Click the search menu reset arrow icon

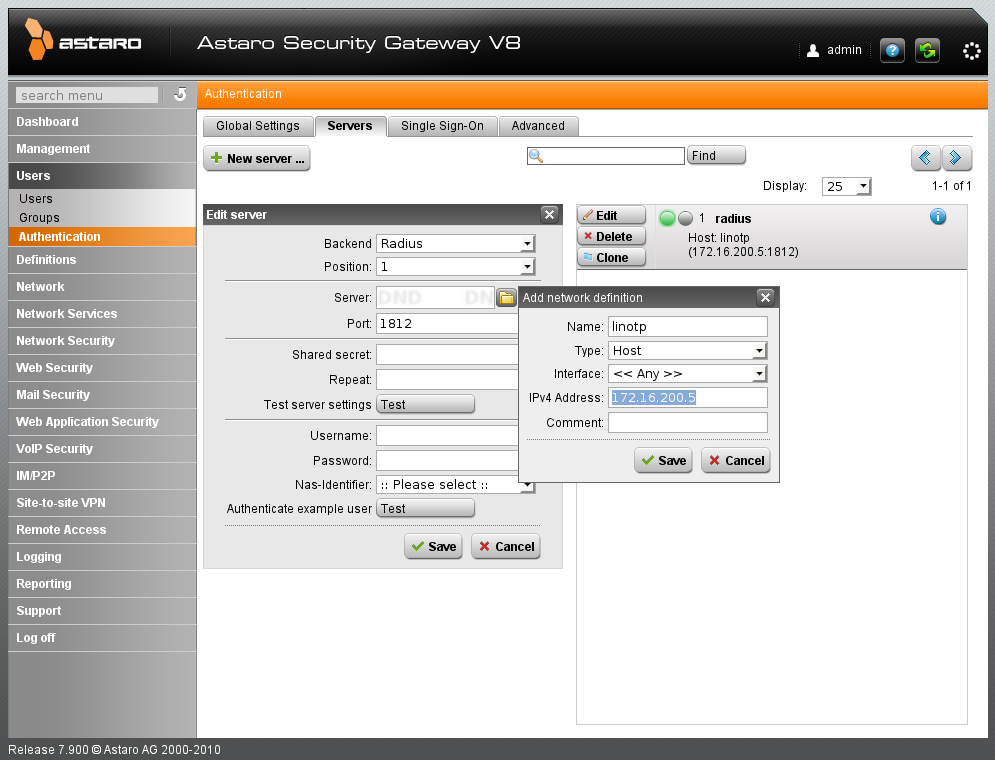[x=180, y=95]
